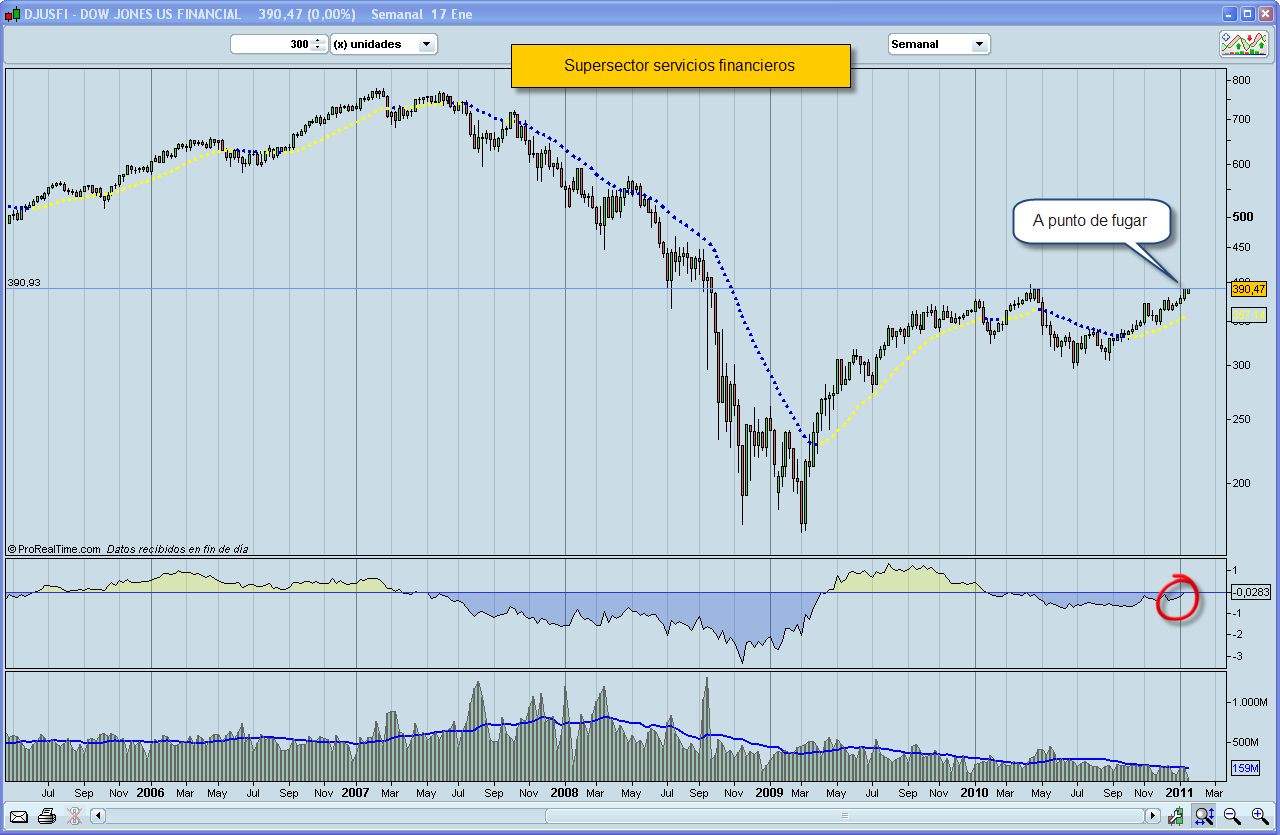The height and width of the screenshot is (835, 1280).
Task: Open chart settings via the candlestick wrench icon
Action: click(x=1176, y=816)
